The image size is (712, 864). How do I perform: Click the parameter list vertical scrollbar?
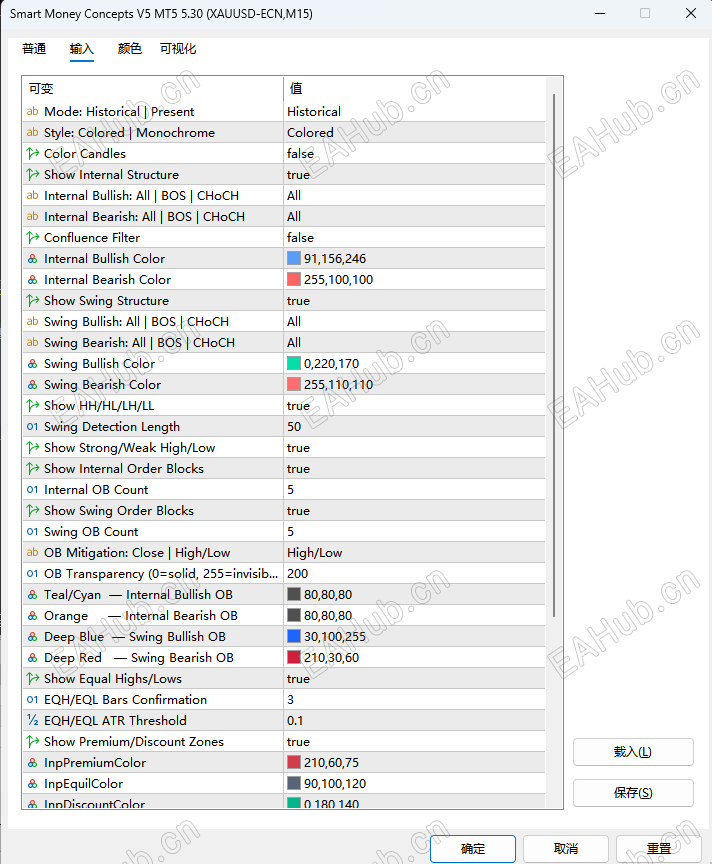tap(554, 355)
